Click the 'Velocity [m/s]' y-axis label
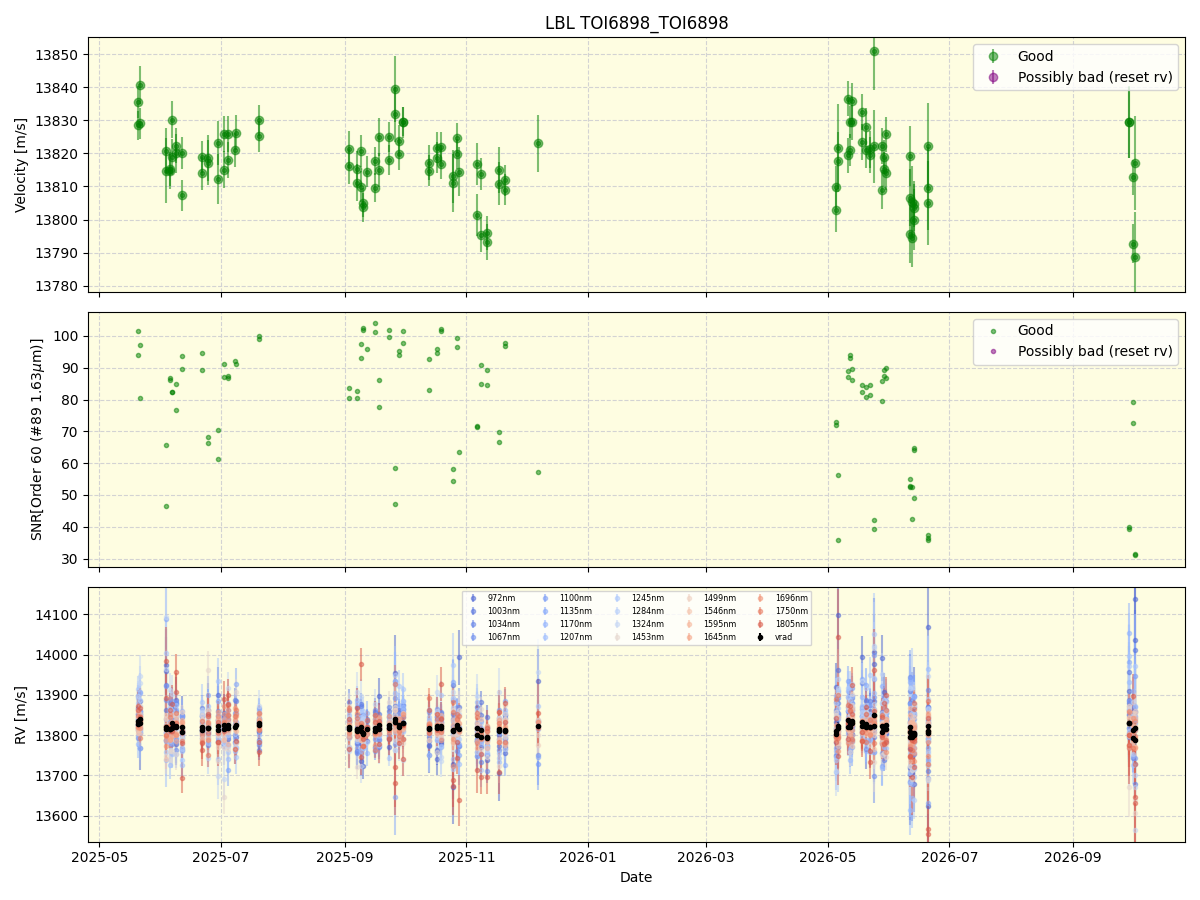Screen dimensions: 1200x900 tap(21, 165)
